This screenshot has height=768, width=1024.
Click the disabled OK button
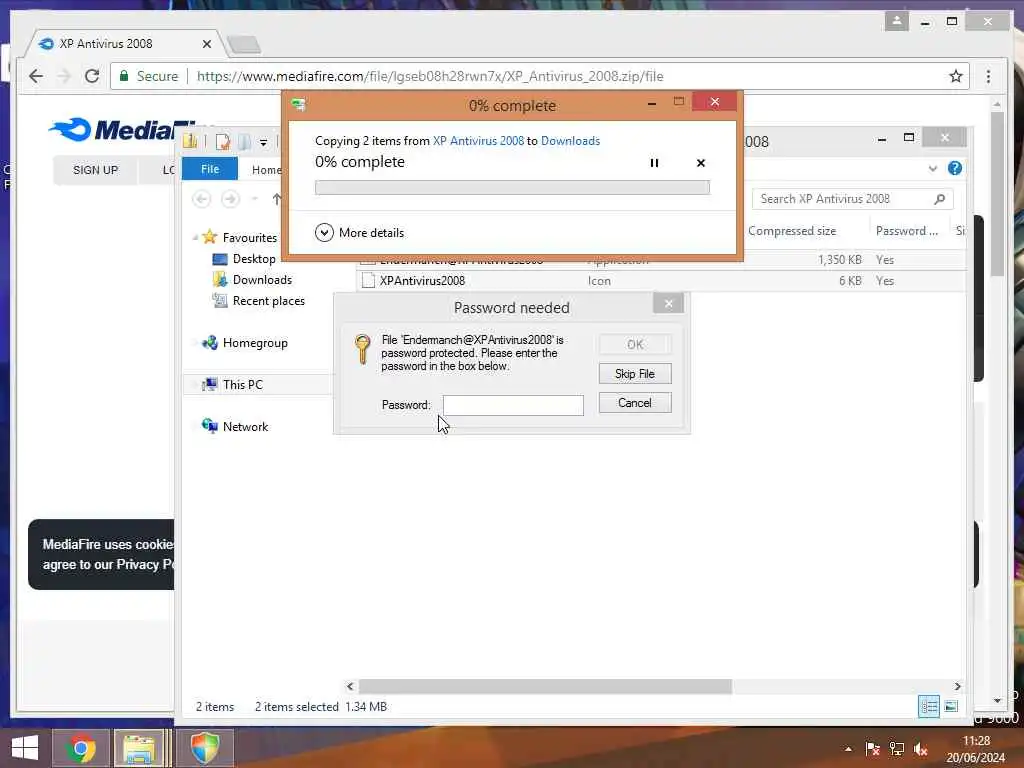point(635,344)
